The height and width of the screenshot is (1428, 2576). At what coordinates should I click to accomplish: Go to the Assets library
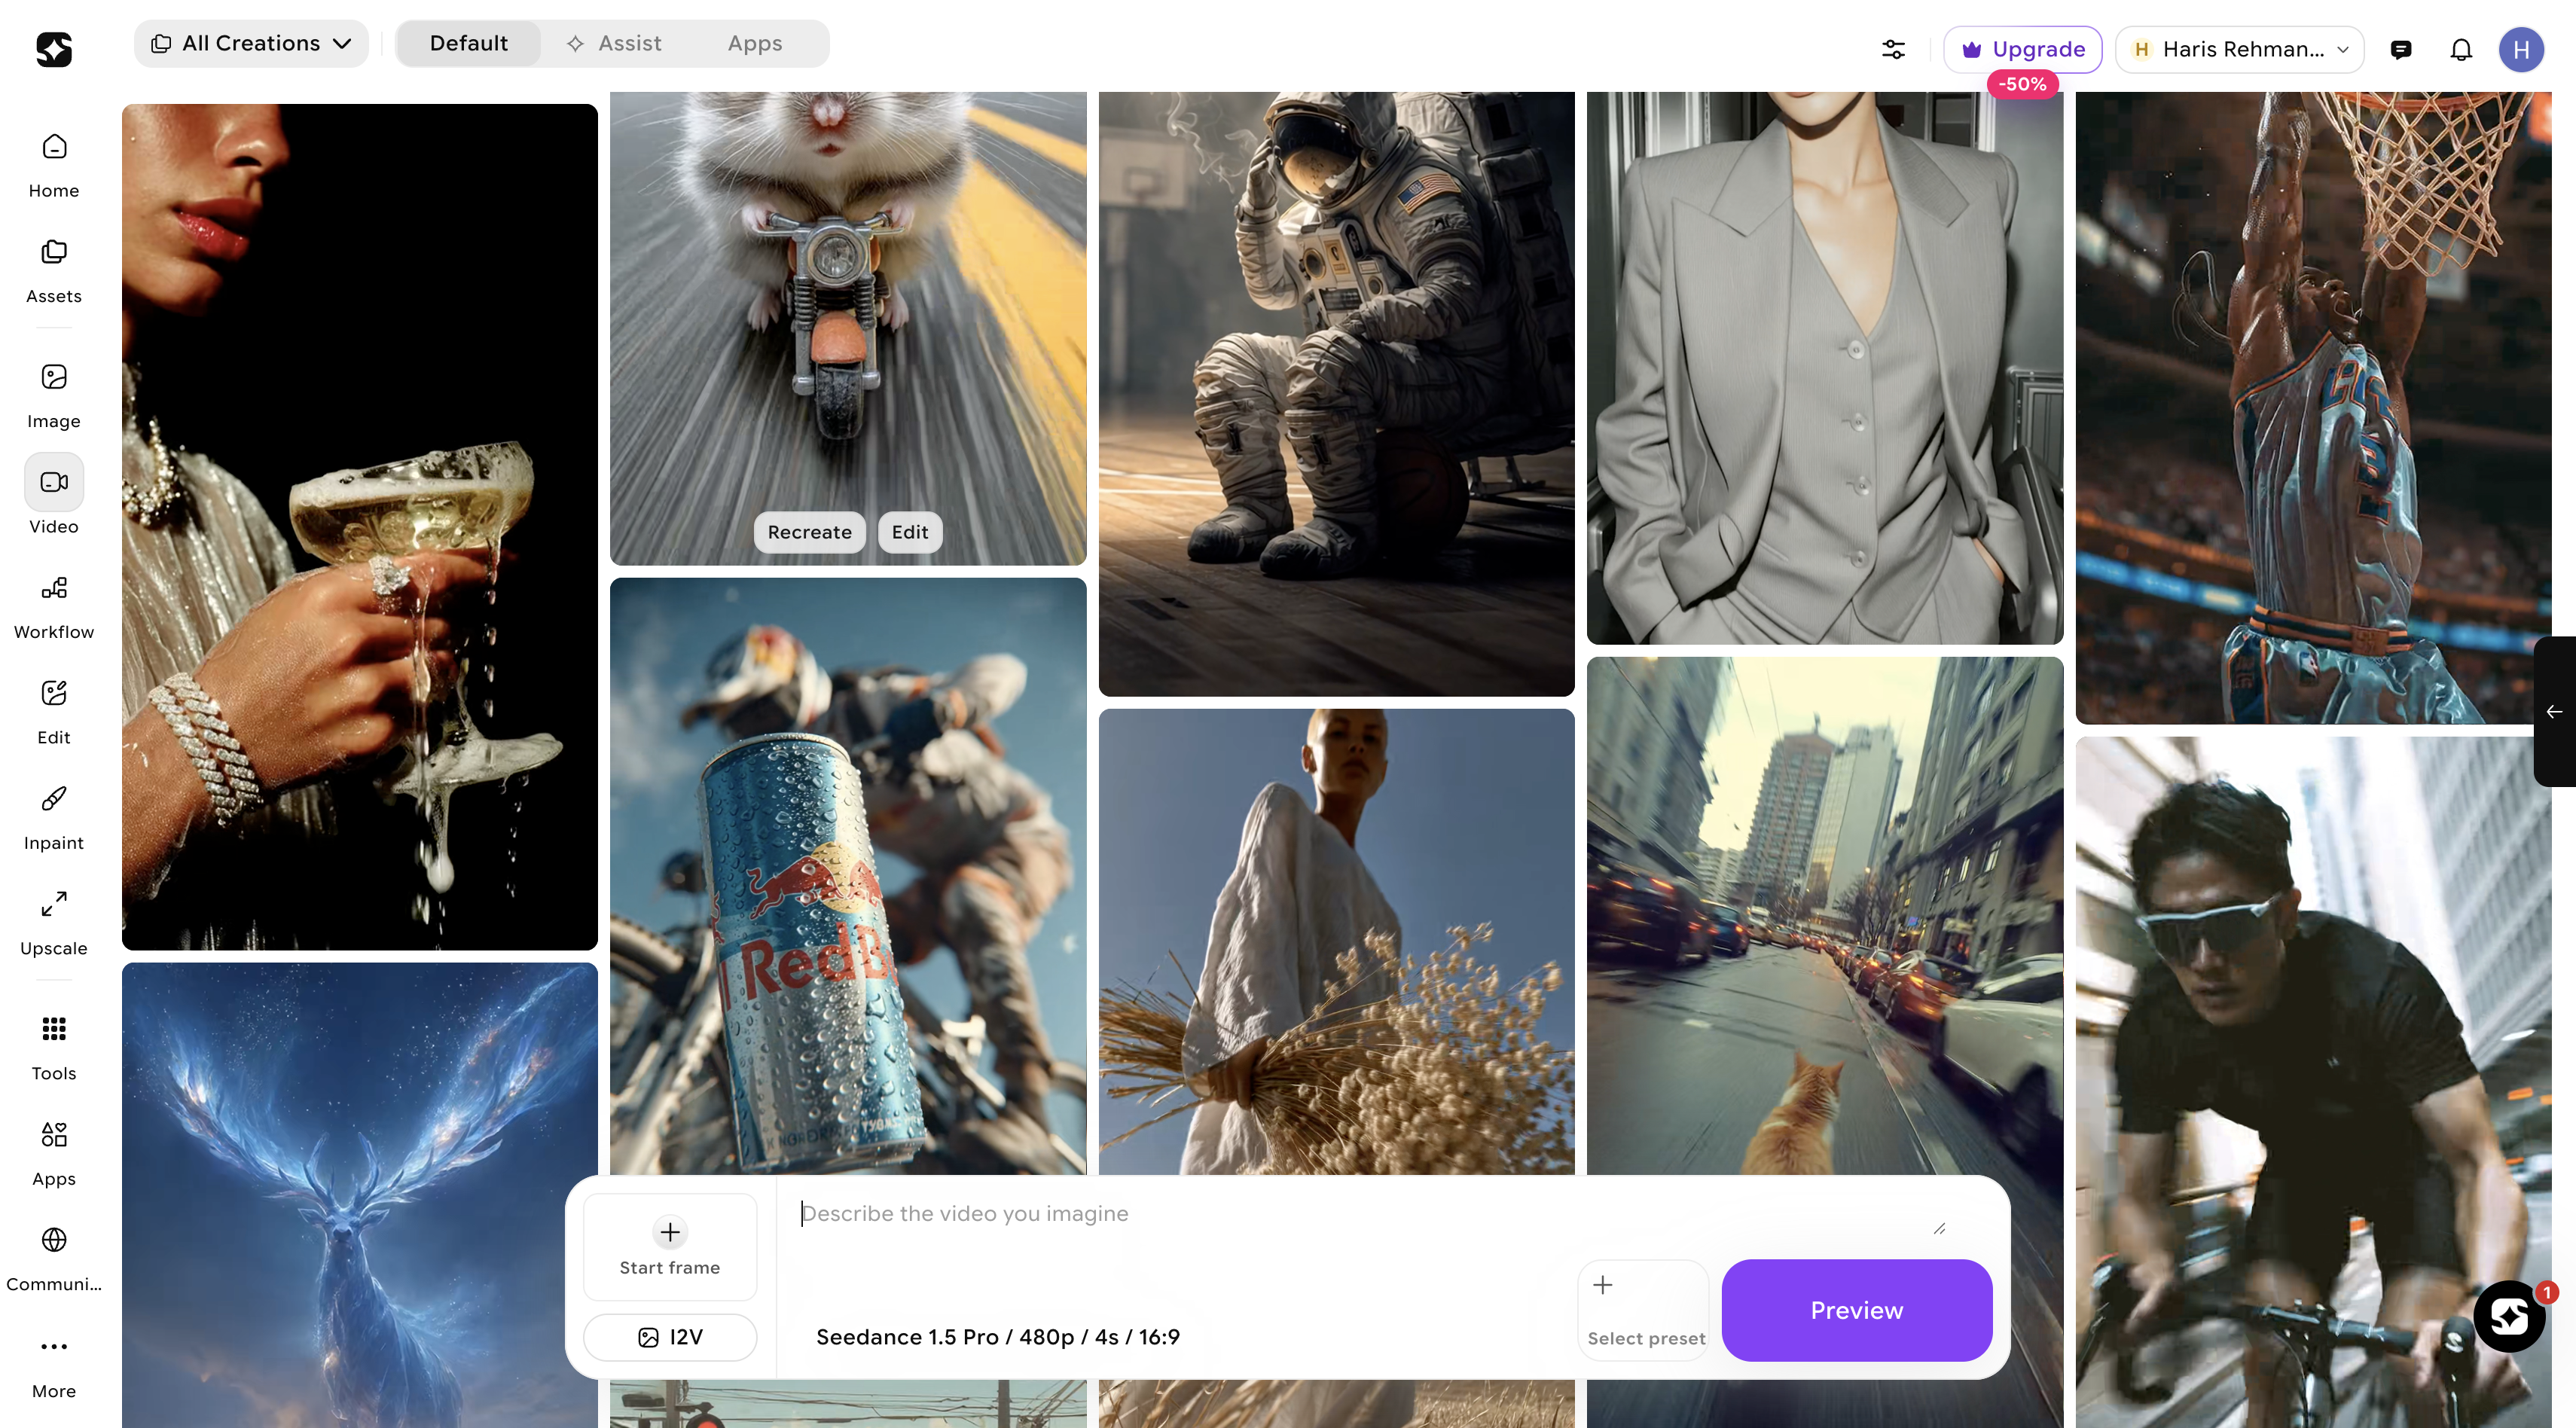click(x=54, y=270)
